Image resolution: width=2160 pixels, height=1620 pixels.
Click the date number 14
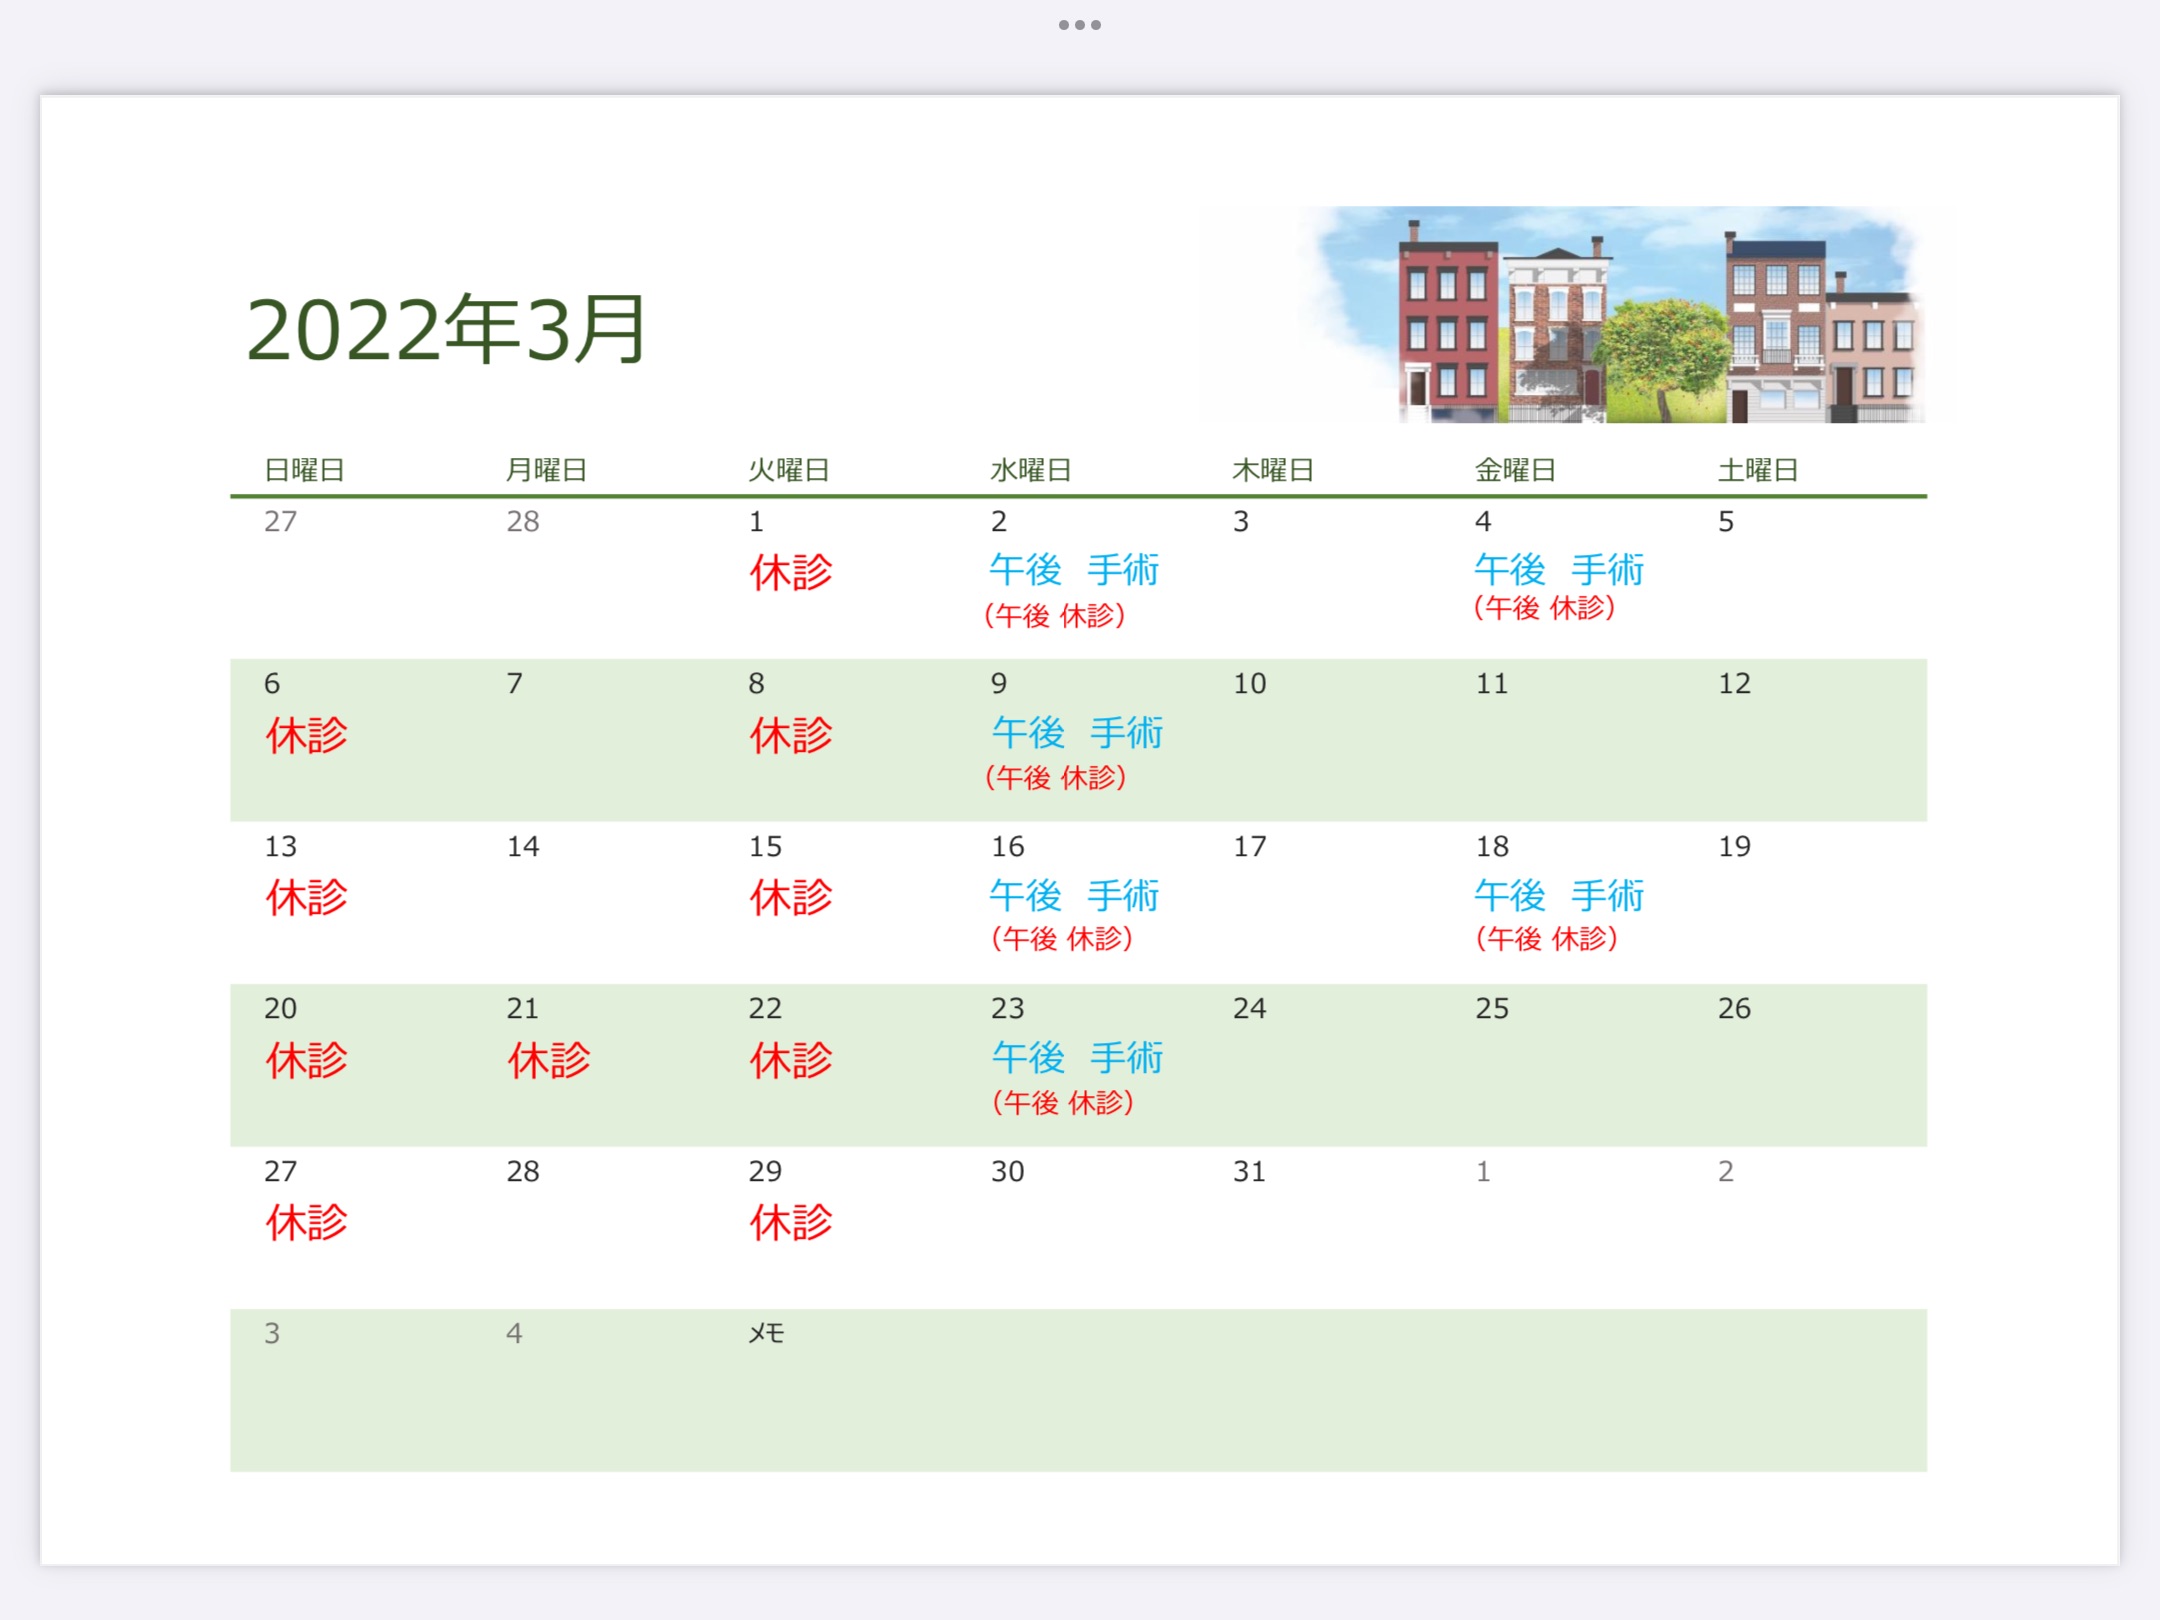click(523, 846)
